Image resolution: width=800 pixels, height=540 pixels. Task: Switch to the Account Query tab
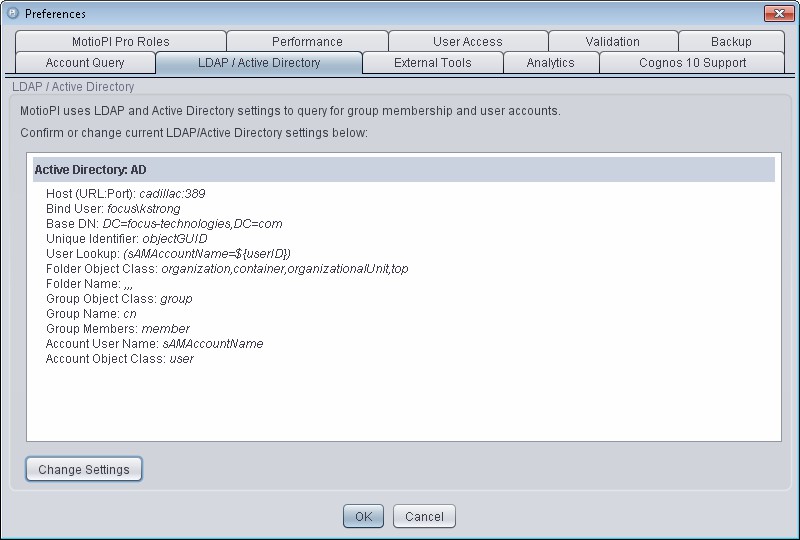click(85, 63)
